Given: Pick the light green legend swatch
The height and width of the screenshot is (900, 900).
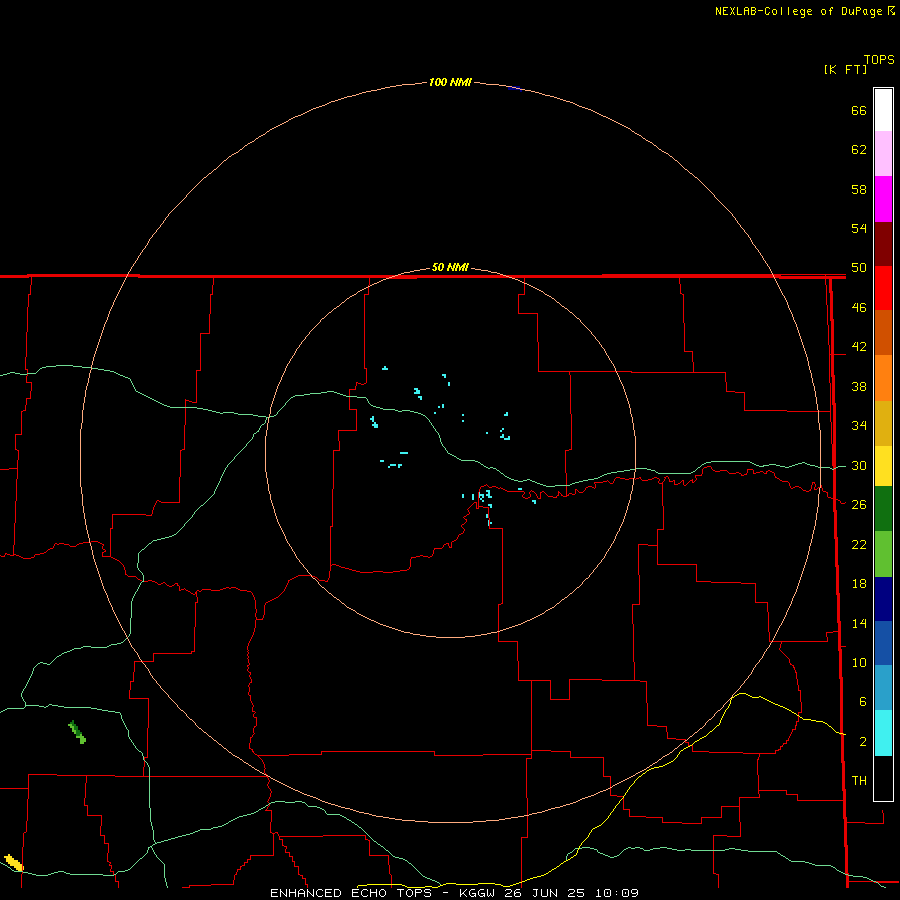Looking at the screenshot, I should coord(883,554).
